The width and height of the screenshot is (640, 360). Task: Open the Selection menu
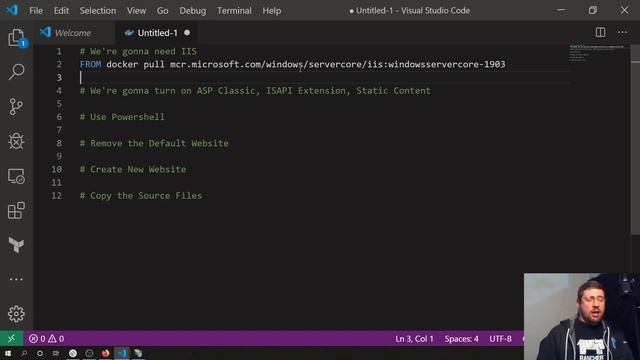[98, 11]
